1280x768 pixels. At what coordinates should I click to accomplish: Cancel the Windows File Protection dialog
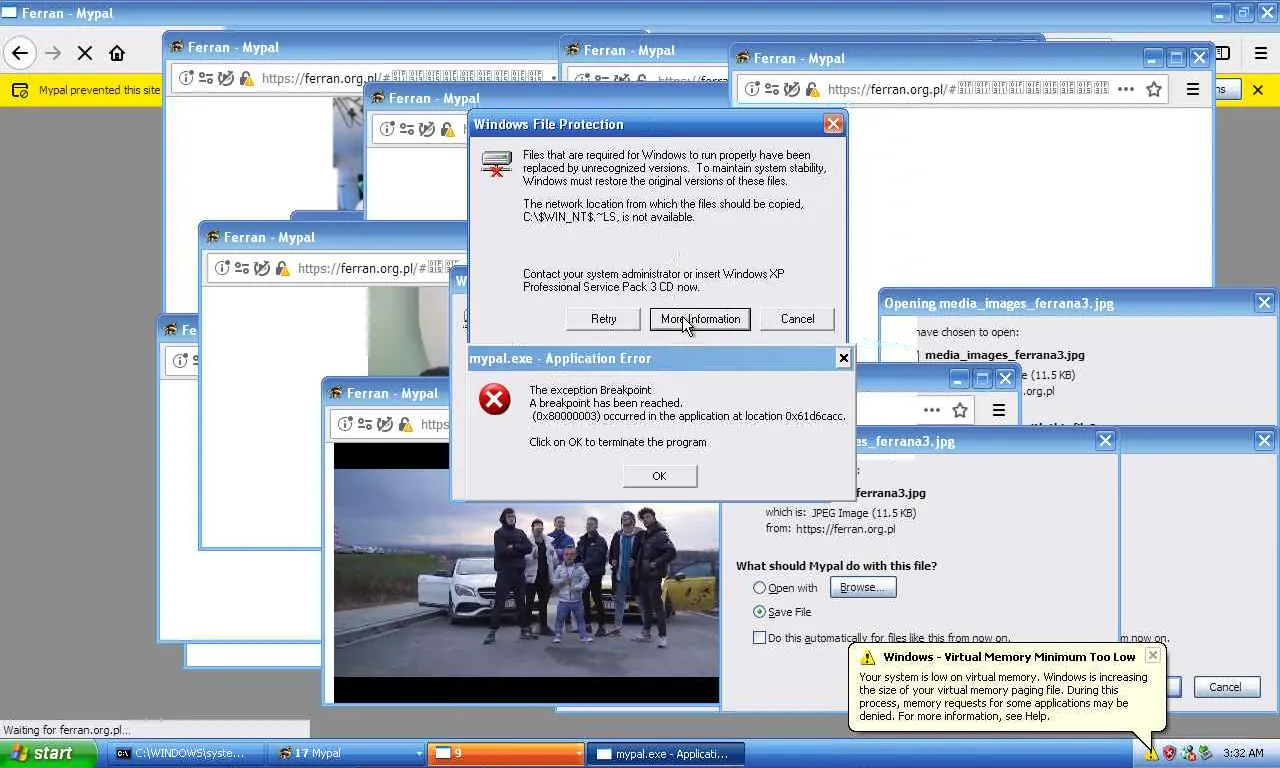click(x=797, y=319)
